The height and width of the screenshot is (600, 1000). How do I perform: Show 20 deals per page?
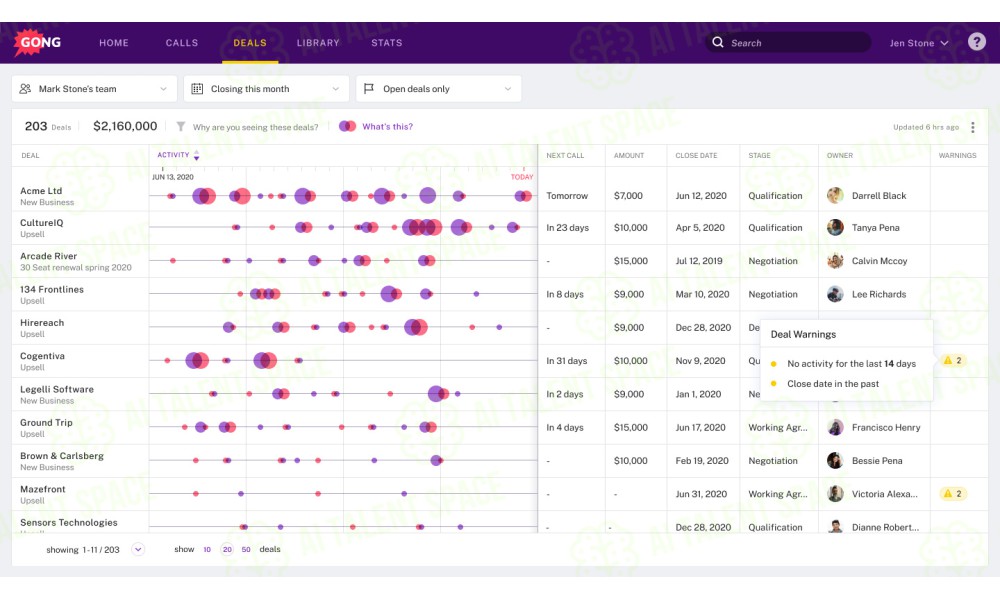point(227,549)
